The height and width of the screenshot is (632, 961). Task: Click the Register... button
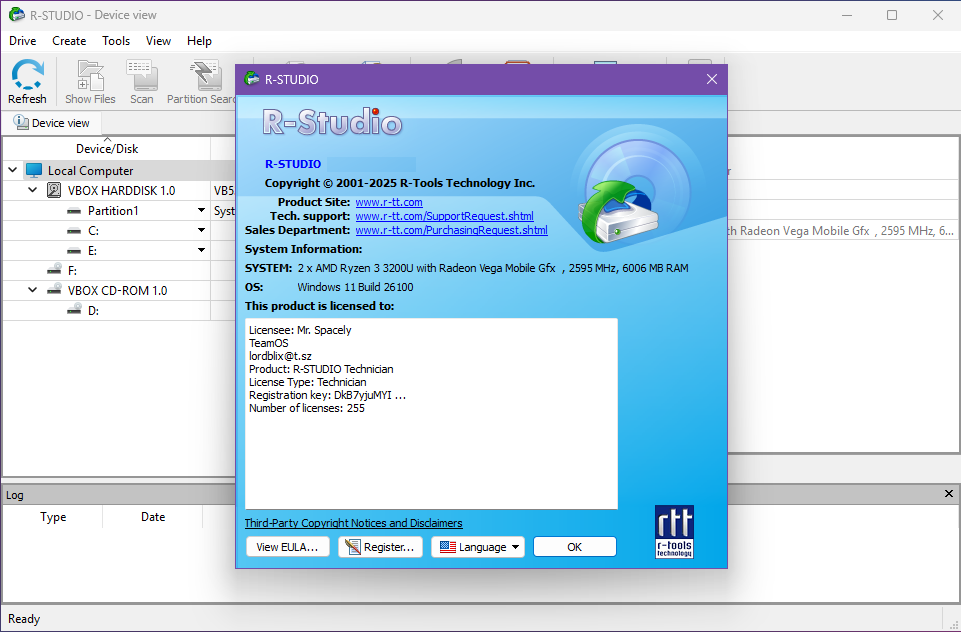point(380,547)
